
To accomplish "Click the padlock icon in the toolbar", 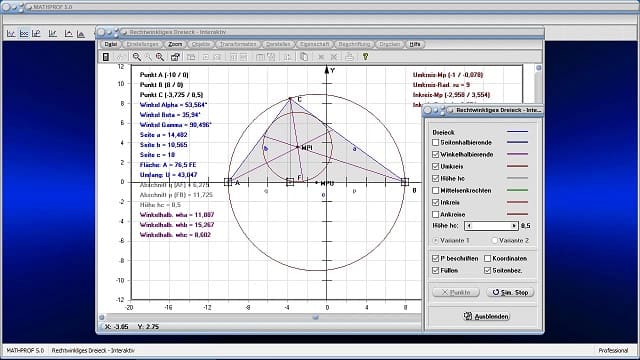I will (x=175, y=57).
